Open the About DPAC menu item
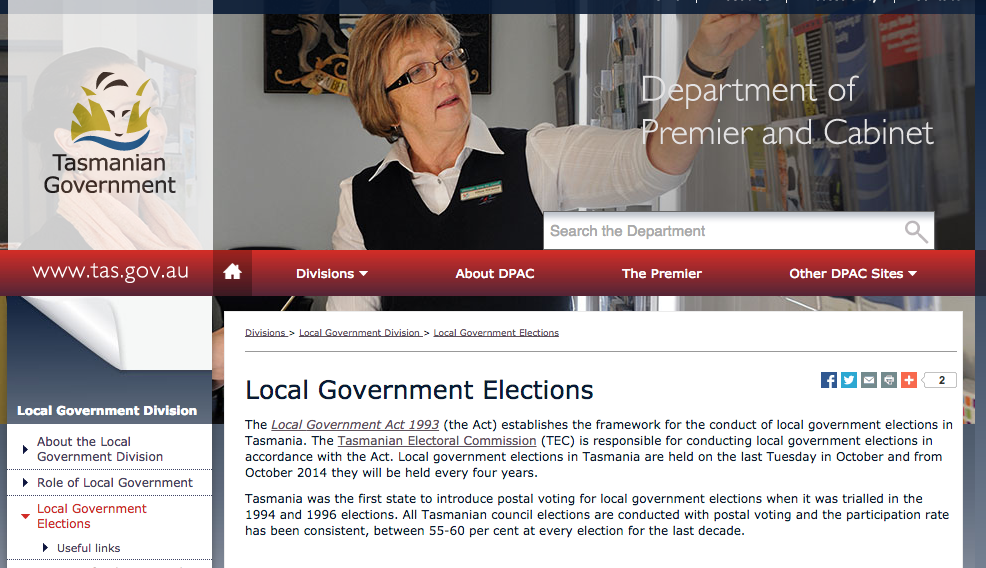 (x=495, y=274)
